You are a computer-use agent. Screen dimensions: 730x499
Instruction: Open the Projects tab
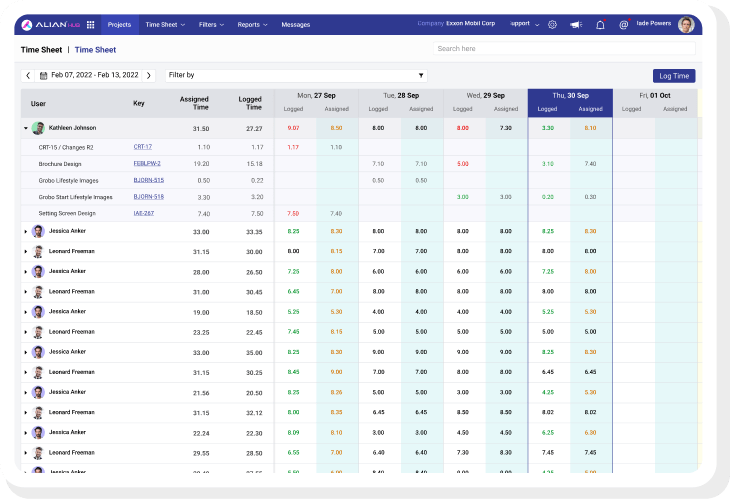click(119, 25)
